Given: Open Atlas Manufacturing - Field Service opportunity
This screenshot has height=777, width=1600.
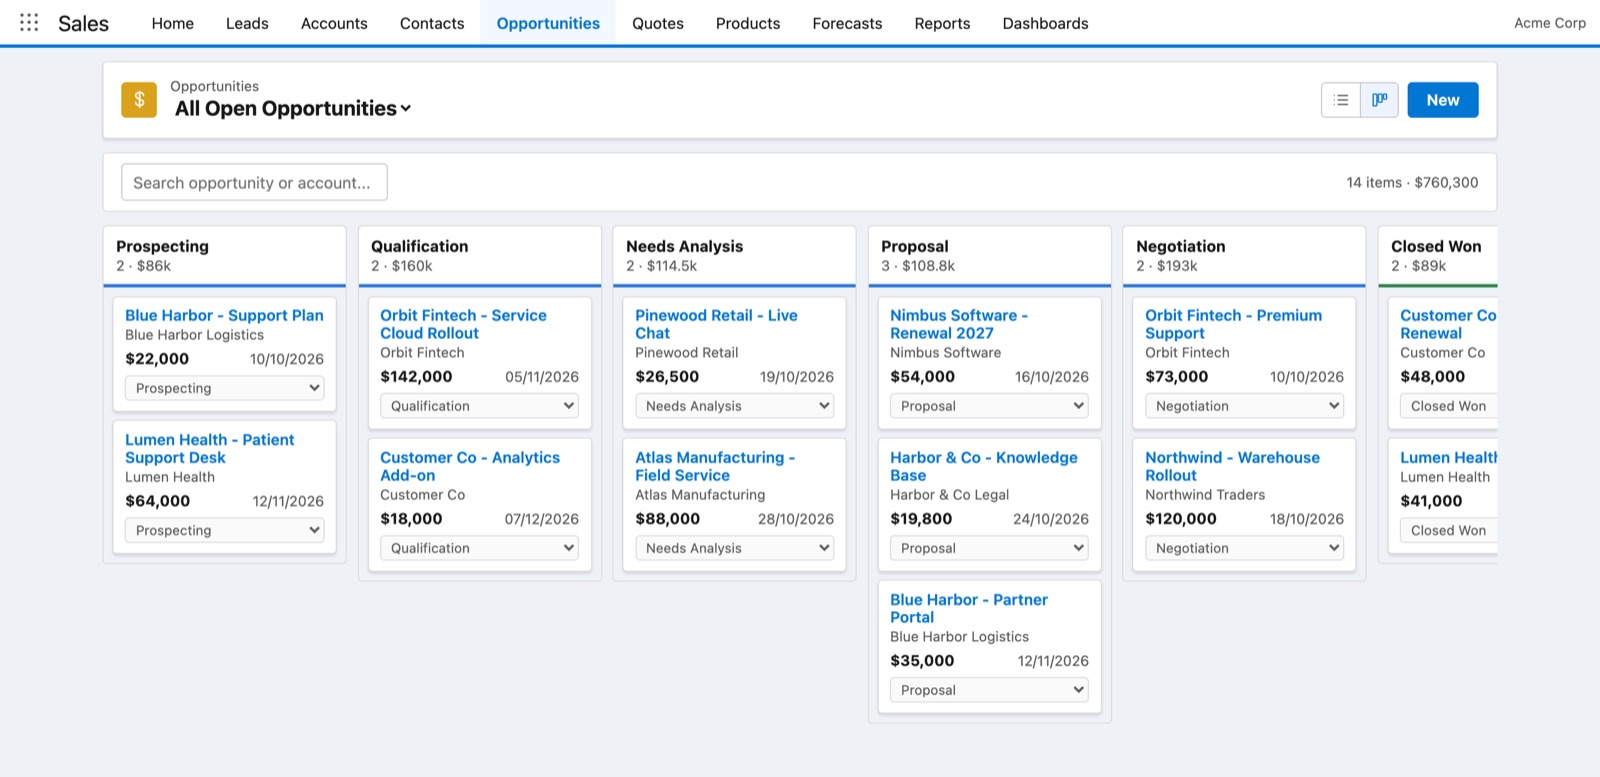Looking at the screenshot, I should [715, 466].
